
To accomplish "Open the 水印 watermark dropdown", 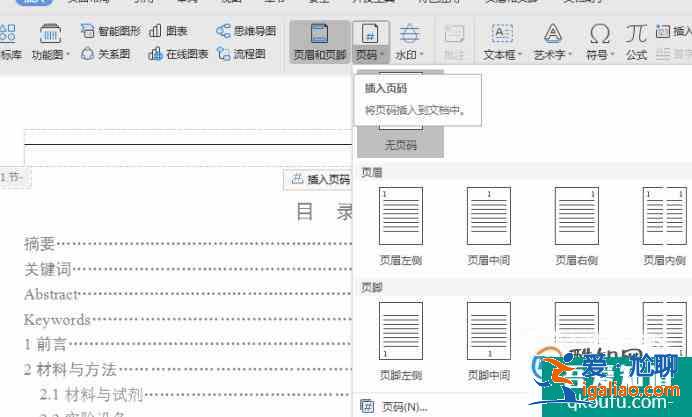I will point(409,42).
